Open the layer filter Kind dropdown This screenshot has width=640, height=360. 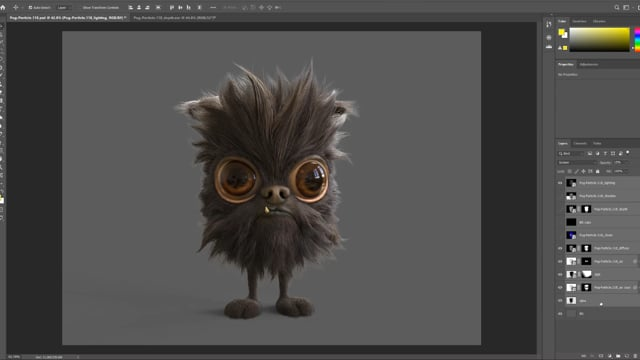tap(571, 153)
